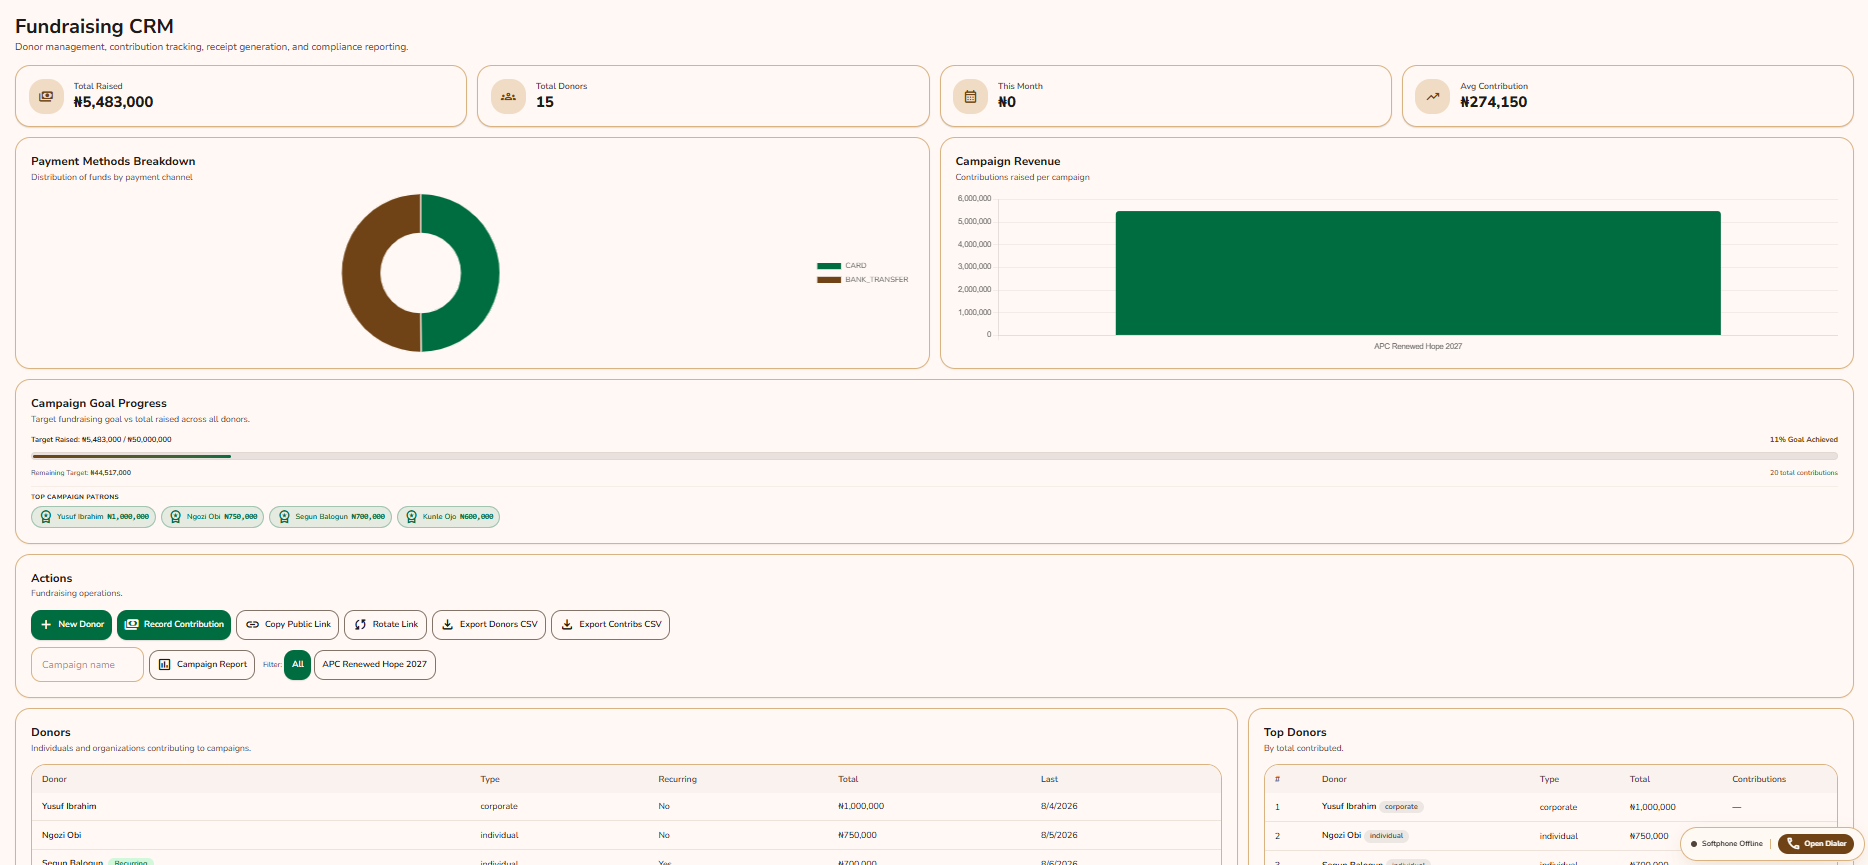Click the This Month calendar icon
This screenshot has width=1868, height=865.
[970, 96]
